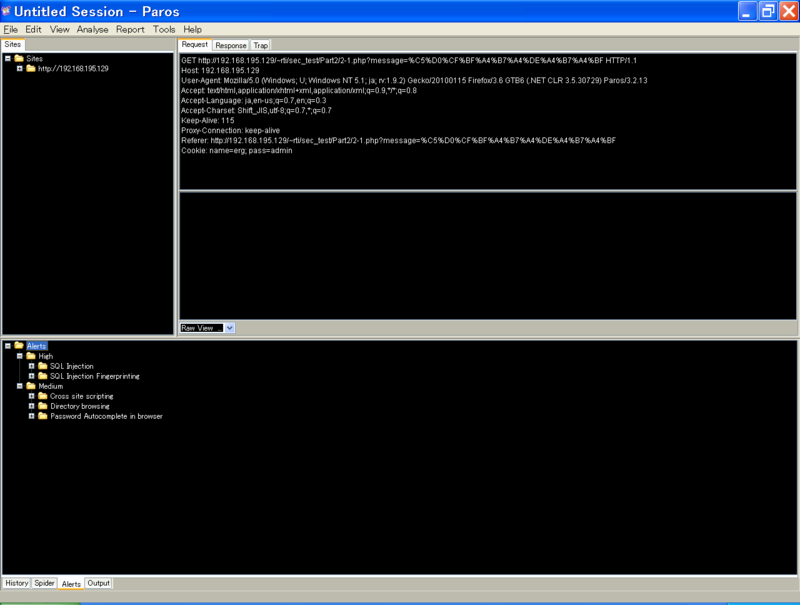Switch to the Output tab

tap(98, 583)
